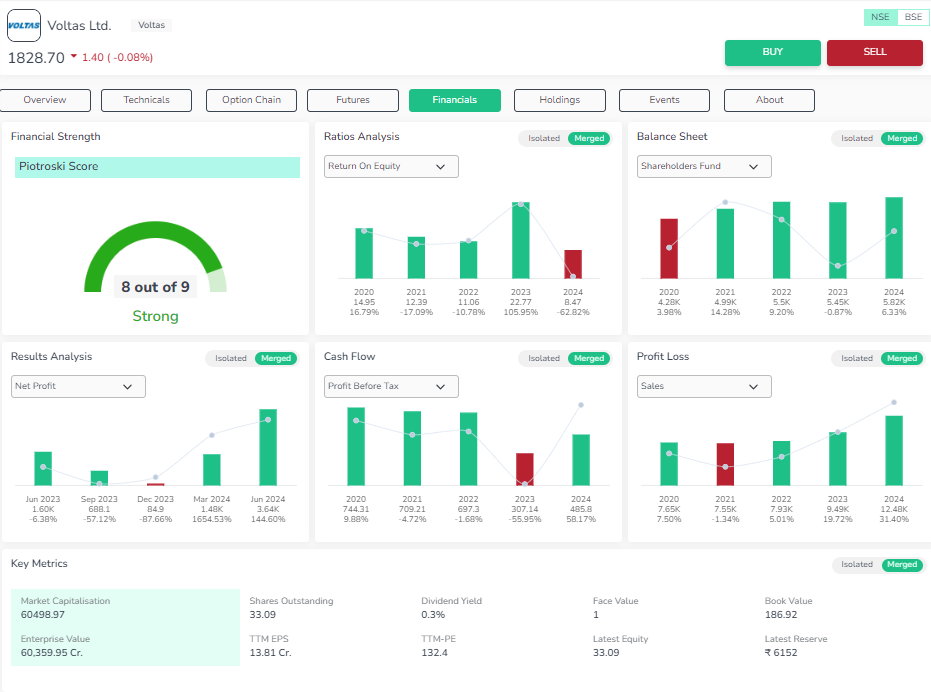Click the red price-down triangle indicator
This screenshot has width=931, height=692.
tap(74, 56)
